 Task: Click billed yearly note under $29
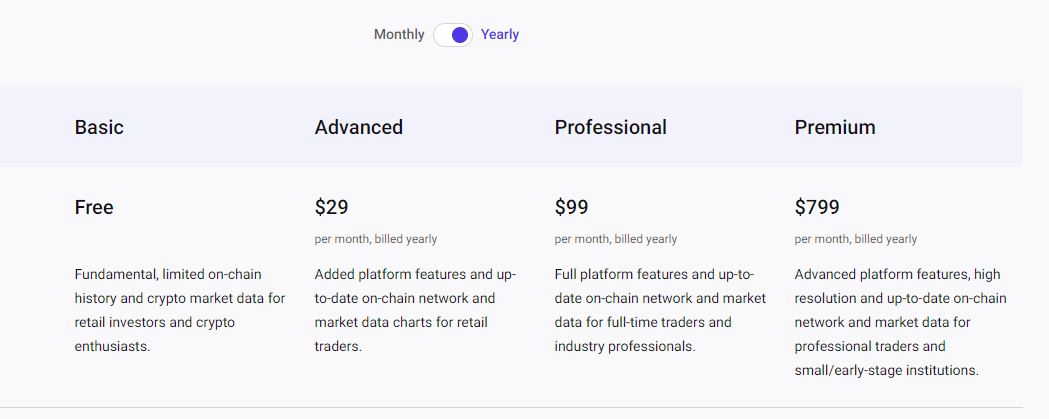pos(376,239)
